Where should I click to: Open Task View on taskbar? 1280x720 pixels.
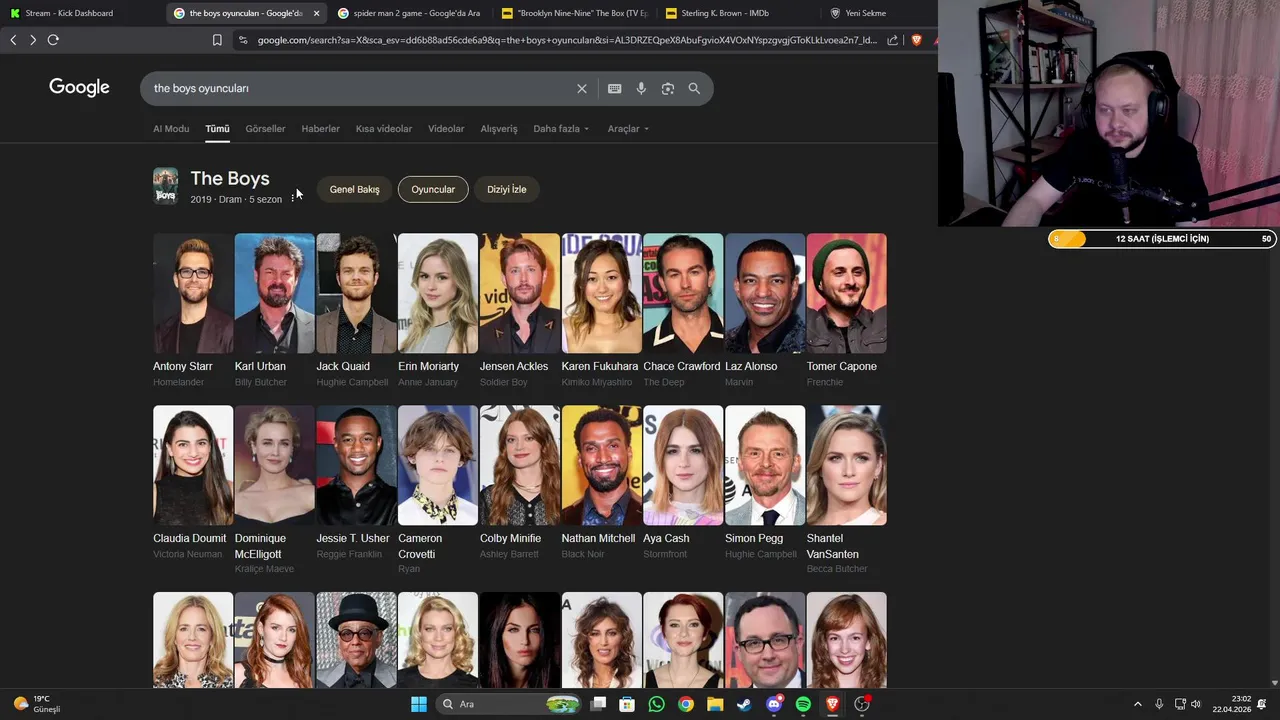tap(598, 704)
